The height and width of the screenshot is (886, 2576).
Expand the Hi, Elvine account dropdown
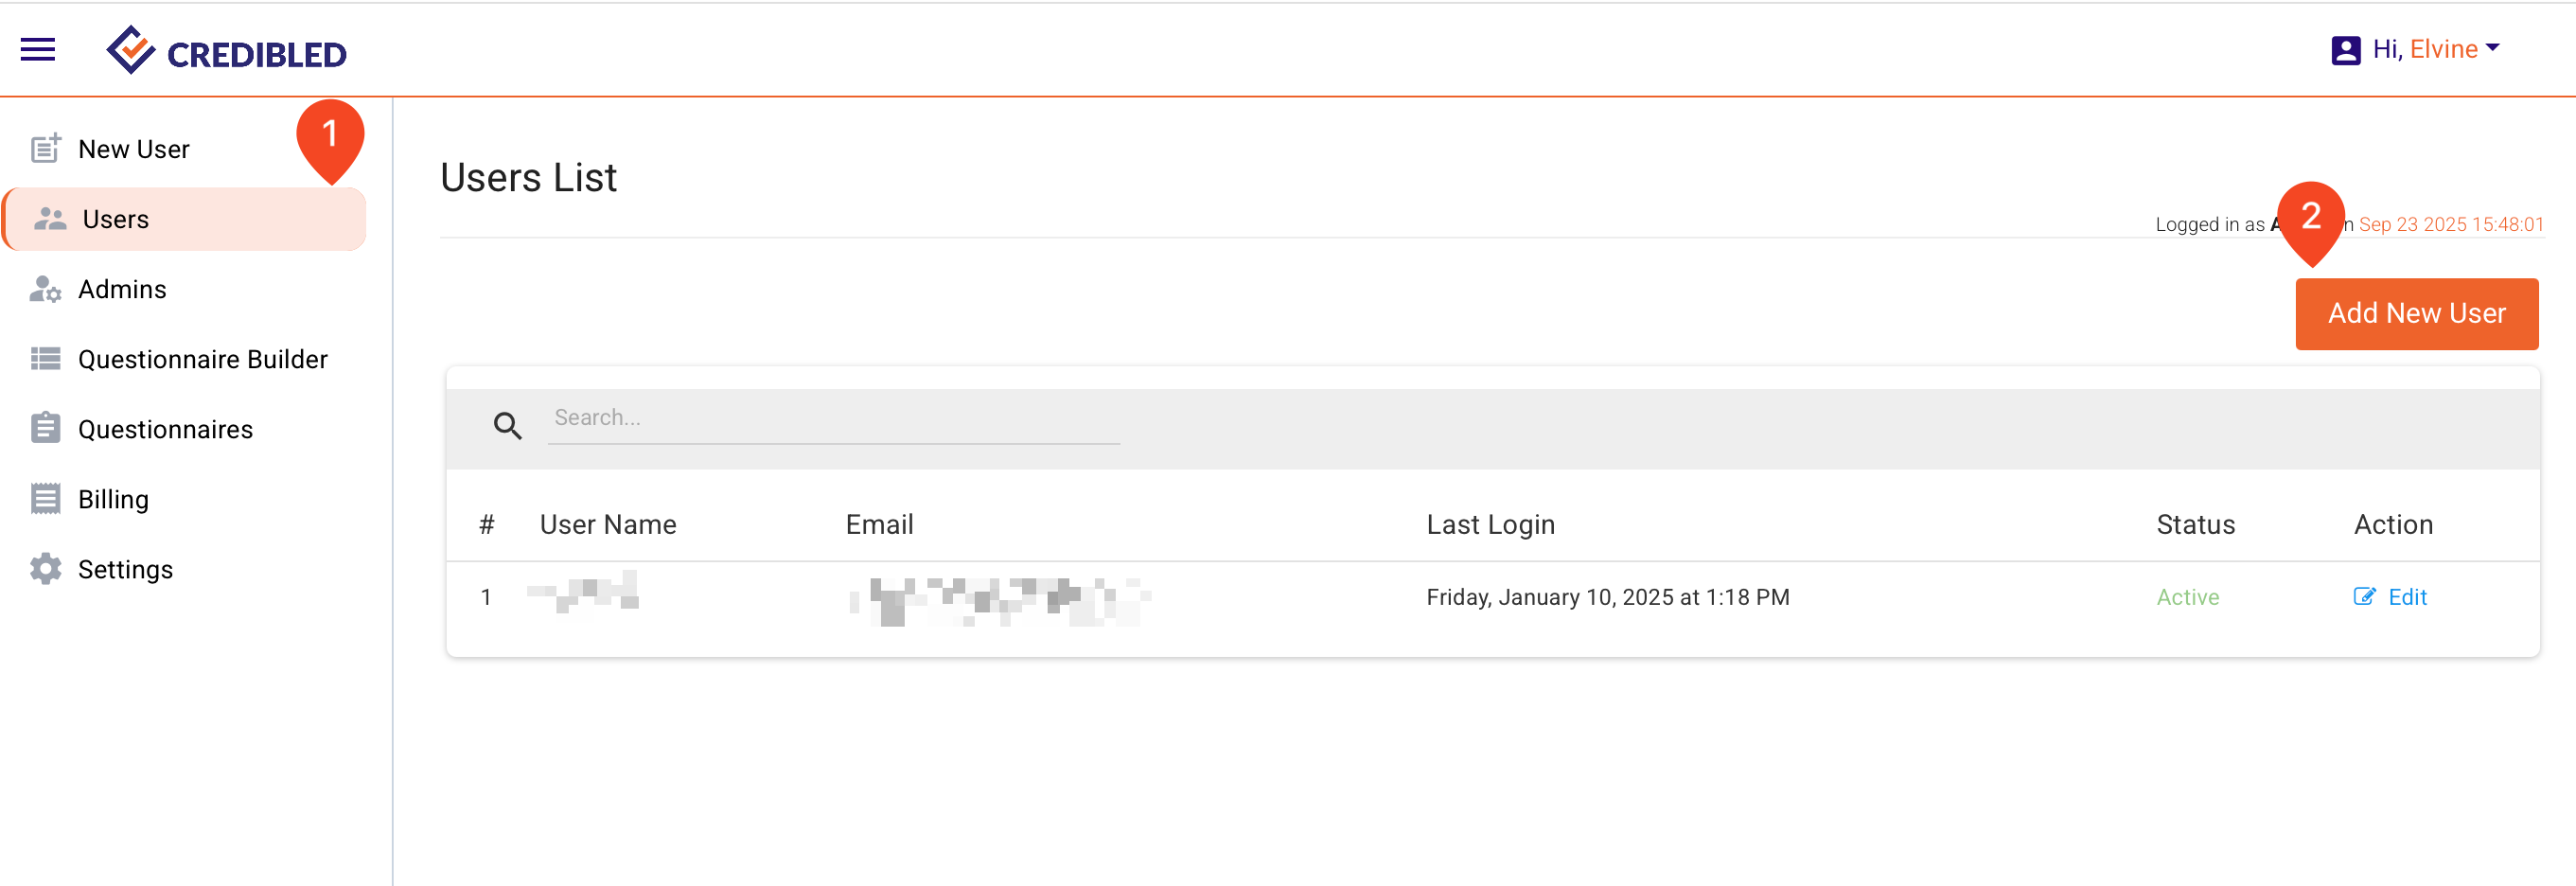(x=2492, y=48)
